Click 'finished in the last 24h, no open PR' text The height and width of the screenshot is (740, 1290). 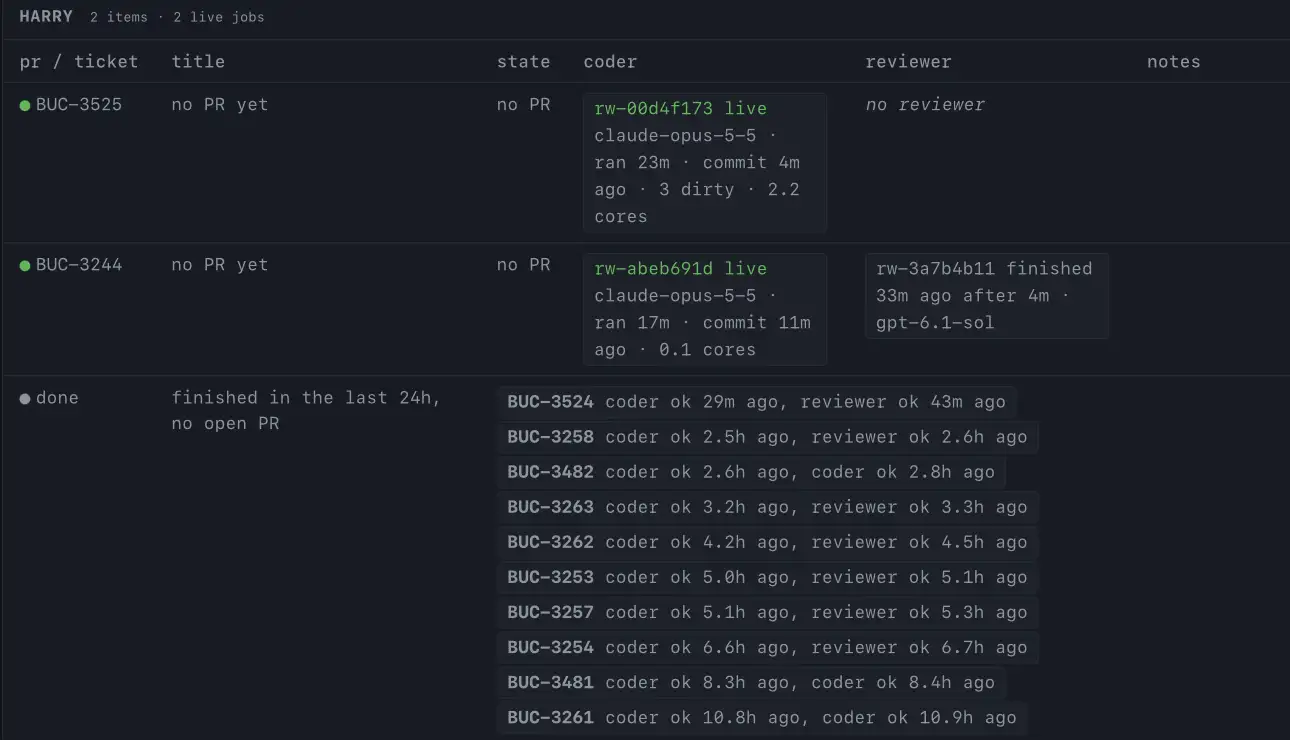click(306, 410)
